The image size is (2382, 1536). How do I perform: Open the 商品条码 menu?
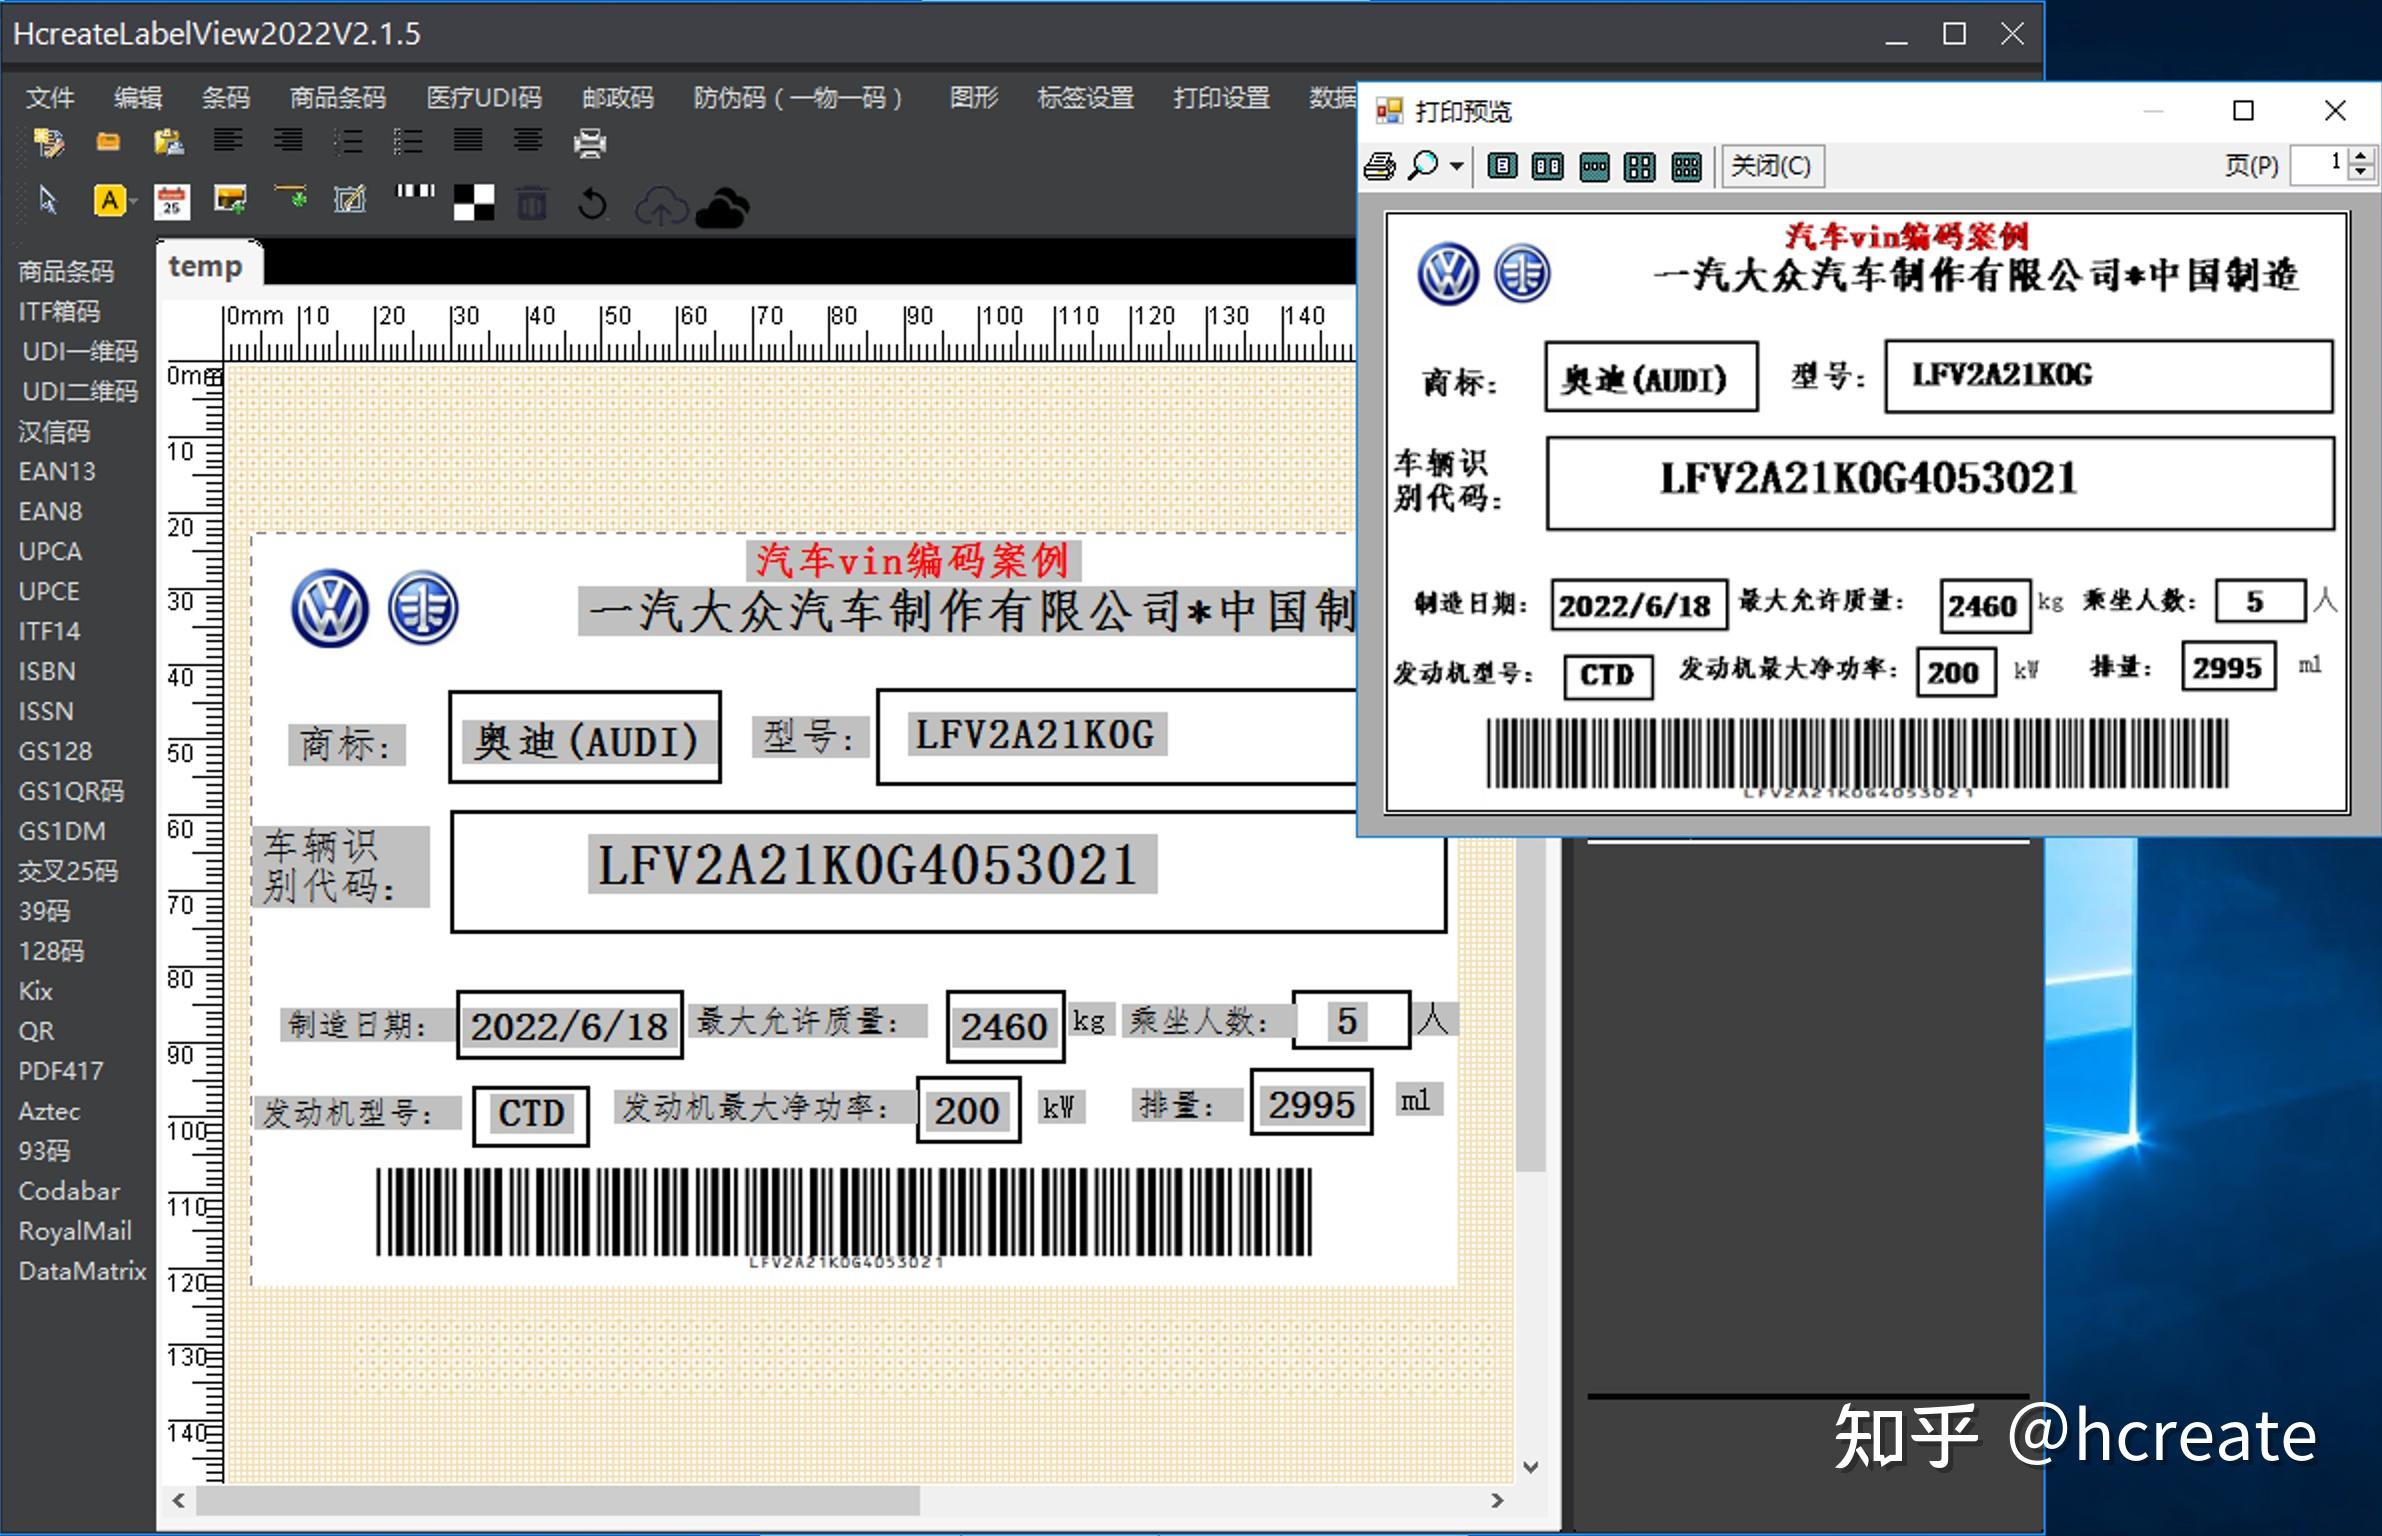(338, 97)
